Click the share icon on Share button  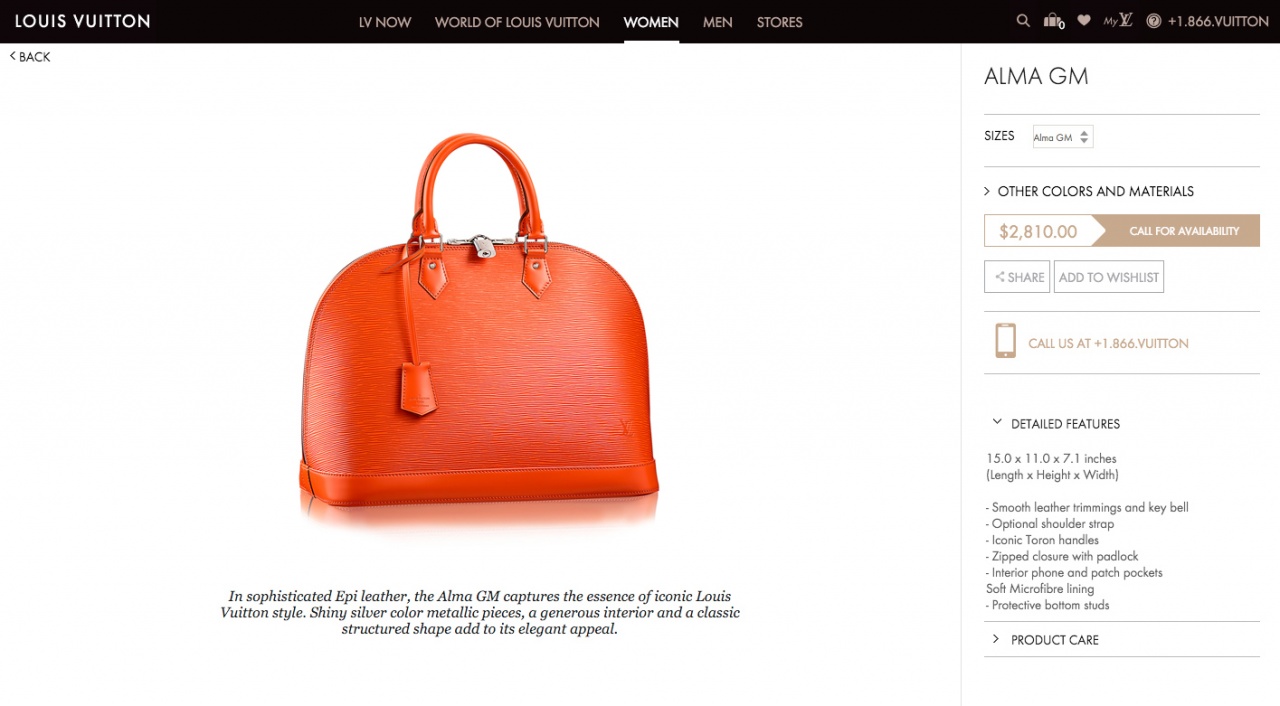tap(1000, 277)
